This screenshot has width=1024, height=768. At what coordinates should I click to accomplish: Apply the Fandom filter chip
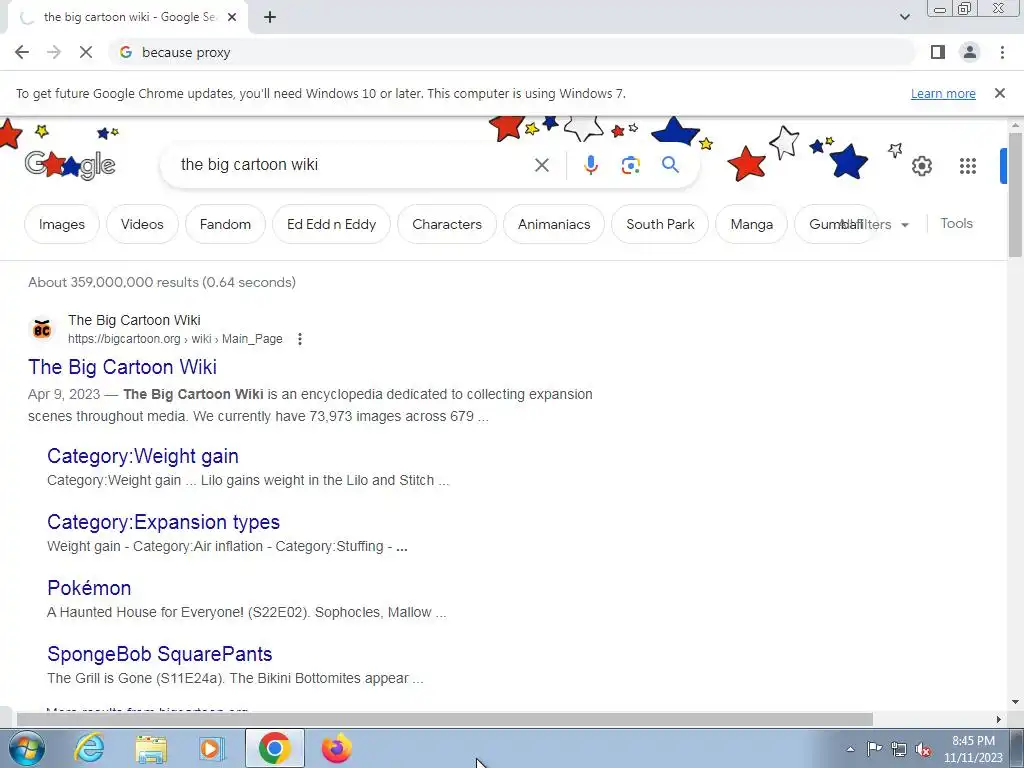pos(225,224)
